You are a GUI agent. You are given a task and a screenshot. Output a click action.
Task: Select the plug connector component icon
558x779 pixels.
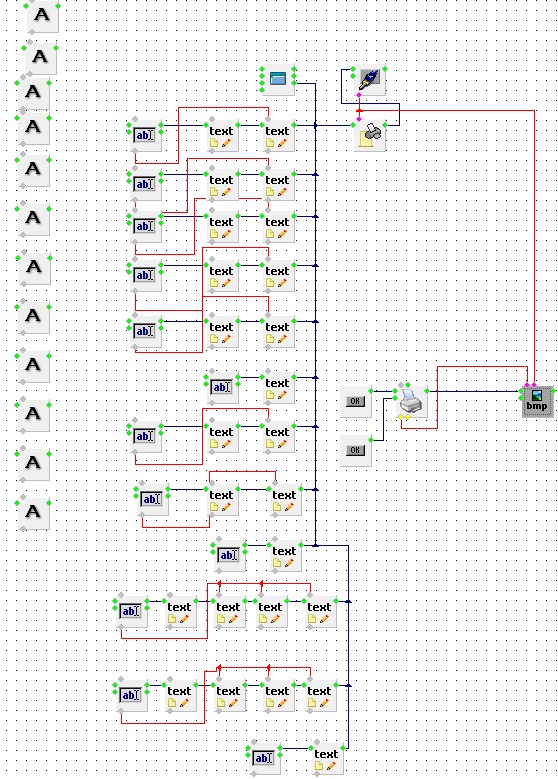pos(369,80)
